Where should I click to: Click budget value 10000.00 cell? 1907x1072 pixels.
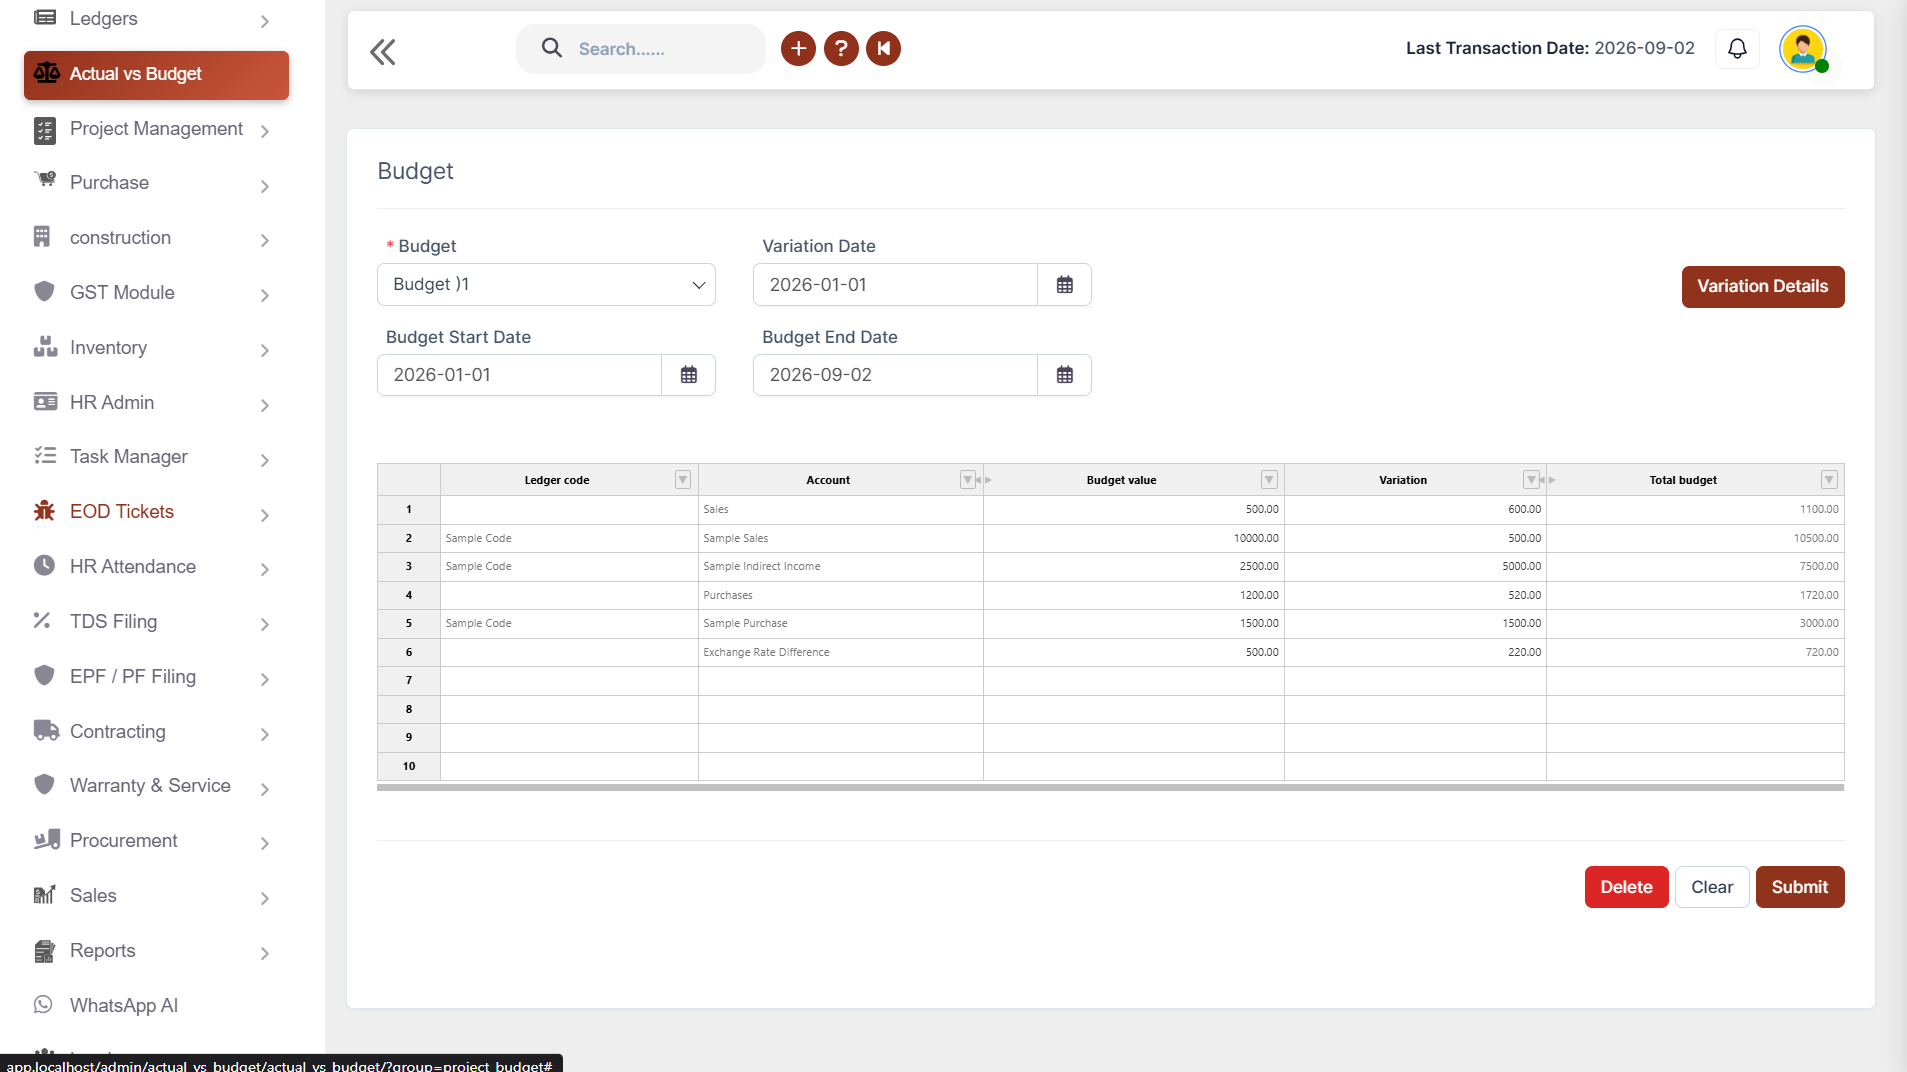coord(1134,538)
